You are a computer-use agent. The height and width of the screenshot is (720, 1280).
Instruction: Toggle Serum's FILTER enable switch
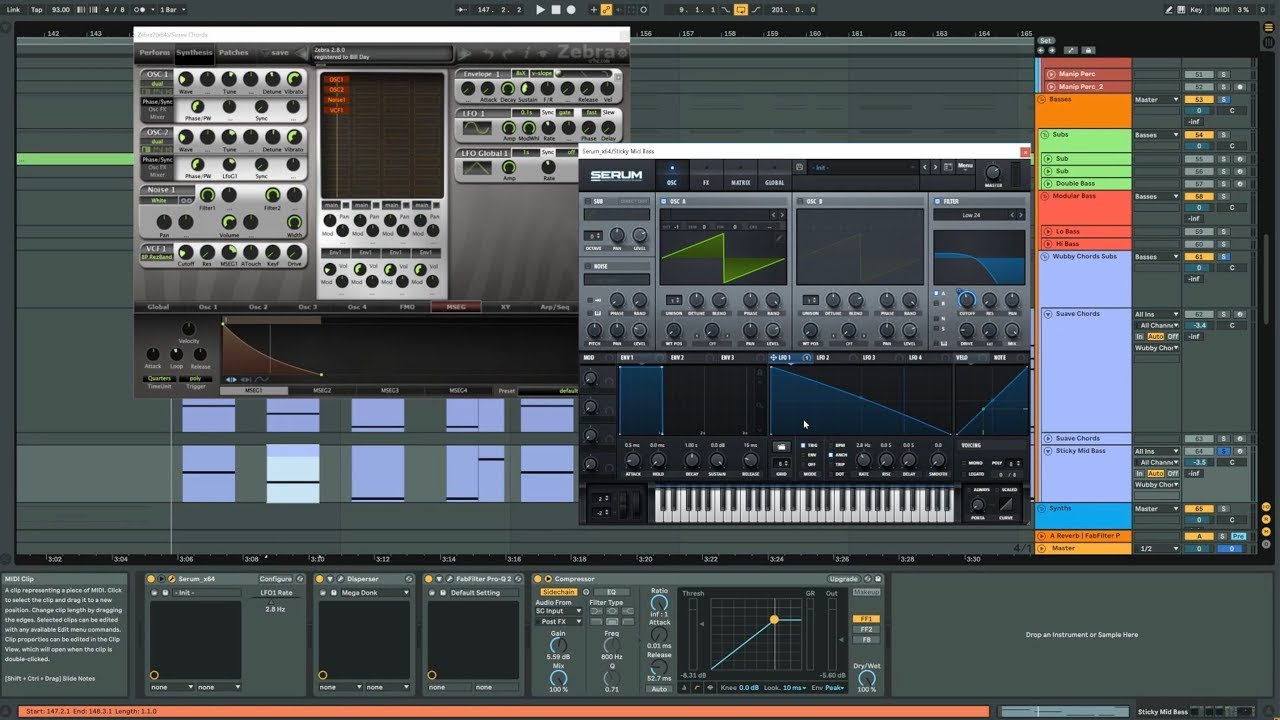tap(937, 201)
